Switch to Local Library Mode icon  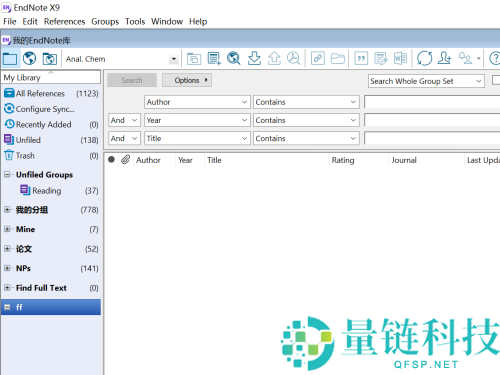pos(10,59)
